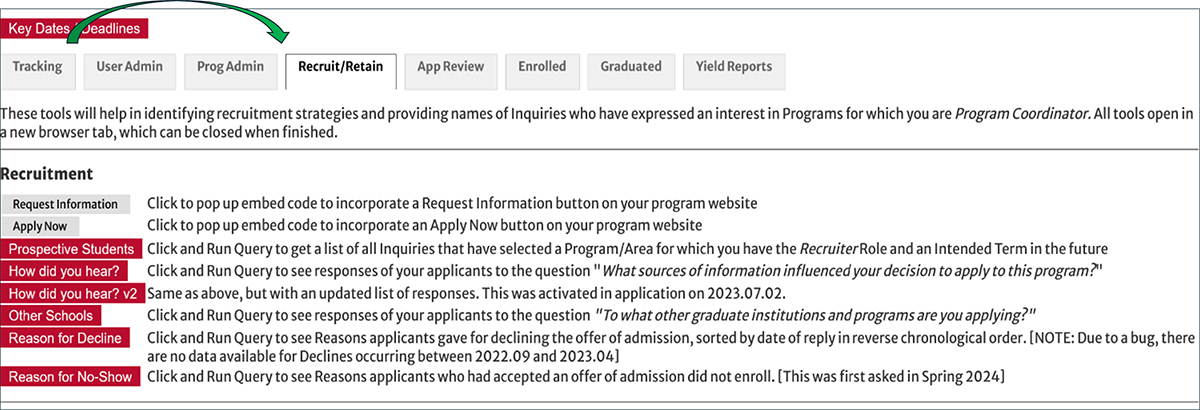Click the How did you hear? v2 button
The width and height of the screenshot is (1200, 410).
coord(72,294)
